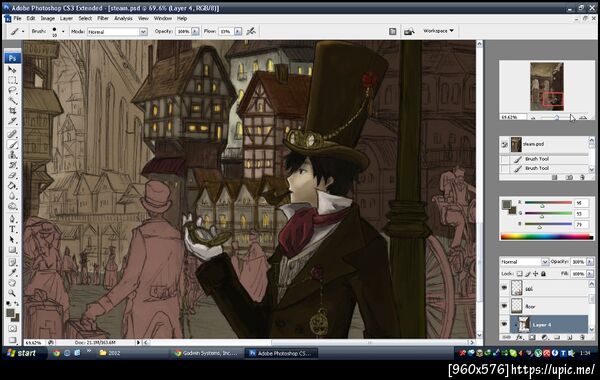The width and height of the screenshot is (600, 380).
Task: Toggle lock transparent pixels
Action: tap(519, 274)
